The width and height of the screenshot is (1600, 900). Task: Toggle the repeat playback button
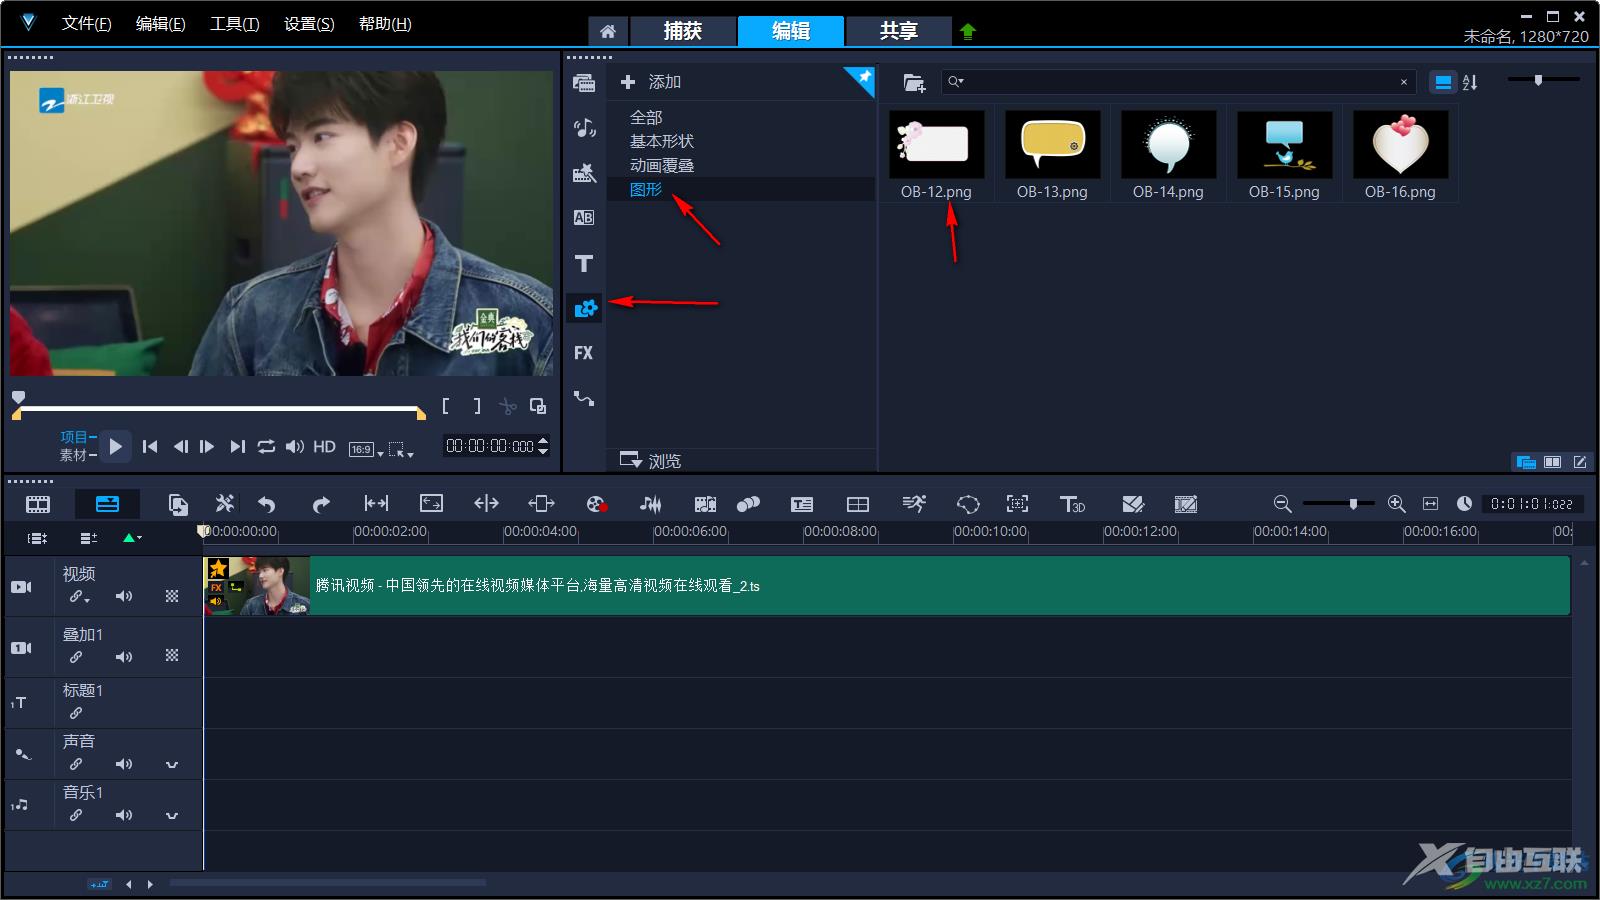(x=266, y=447)
